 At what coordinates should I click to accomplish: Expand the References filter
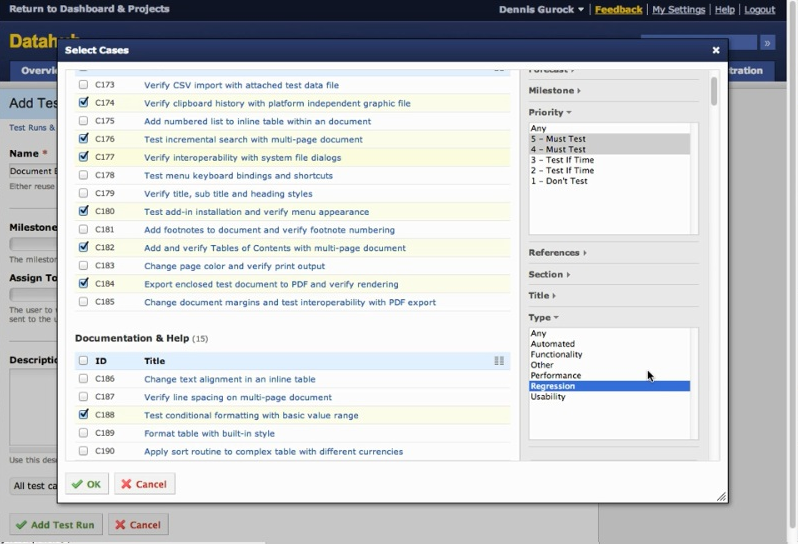557,252
